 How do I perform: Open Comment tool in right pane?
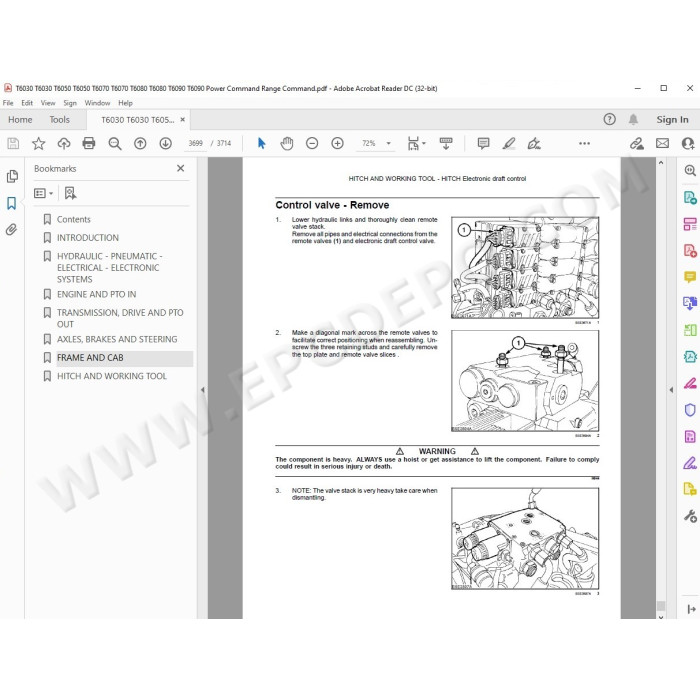[x=690, y=277]
